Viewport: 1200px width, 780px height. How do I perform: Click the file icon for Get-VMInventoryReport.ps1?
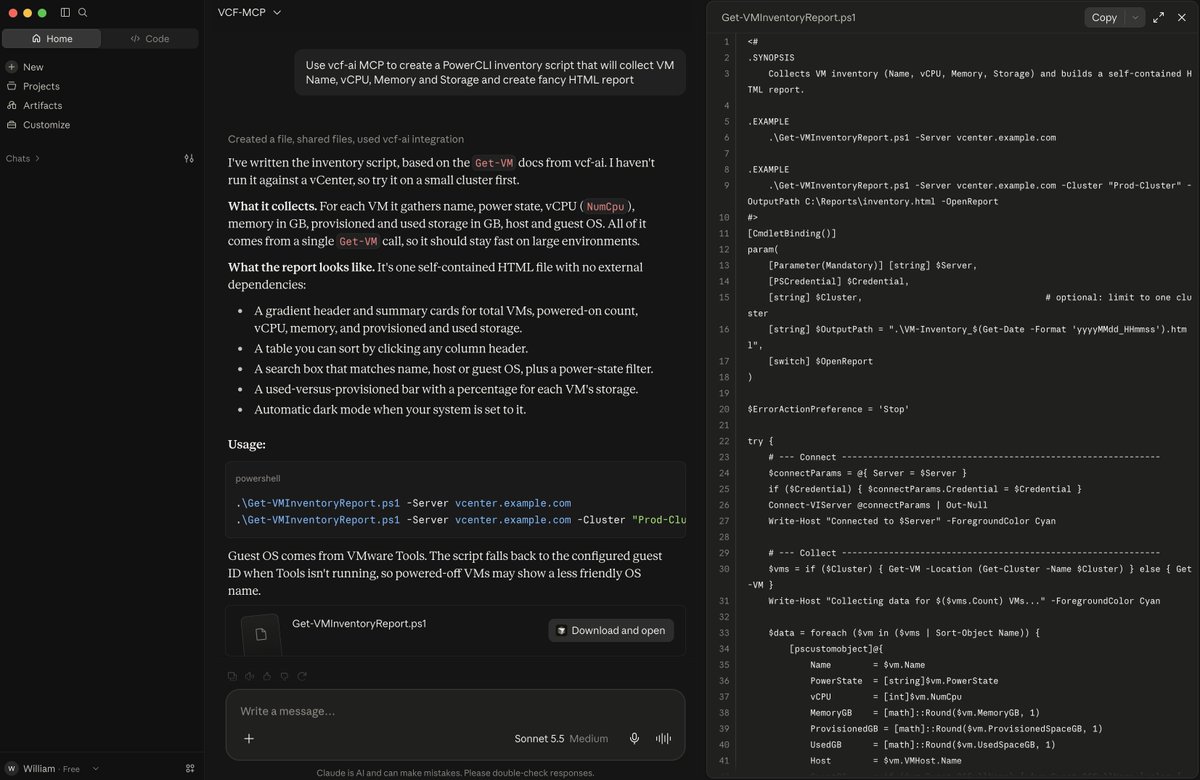[261, 634]
